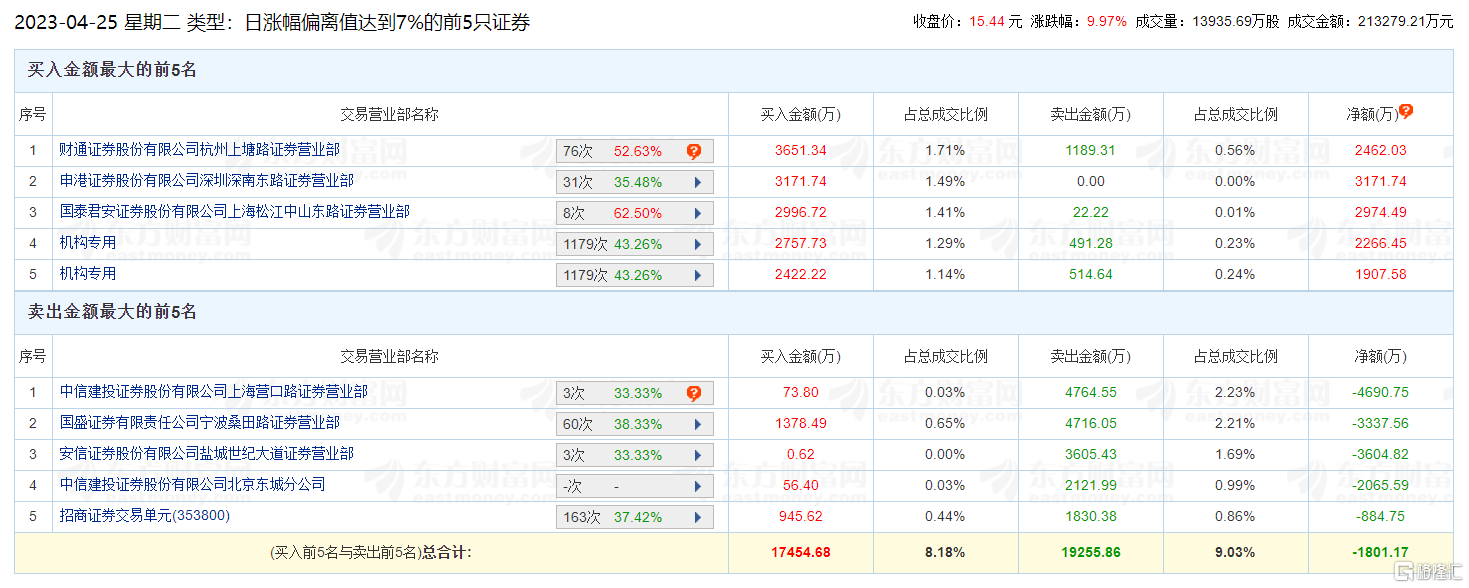This screenshot has height=588, width=1469.
Task: Select the 卖出金额最大的前5名 section heading
Action: (112, 312)
